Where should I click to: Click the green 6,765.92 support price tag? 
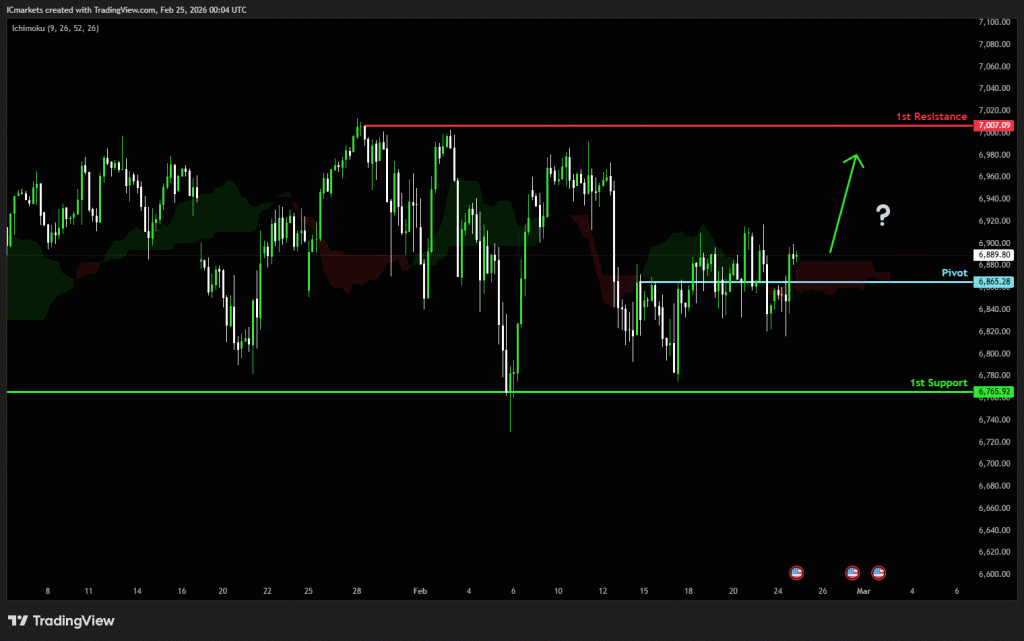996,392
